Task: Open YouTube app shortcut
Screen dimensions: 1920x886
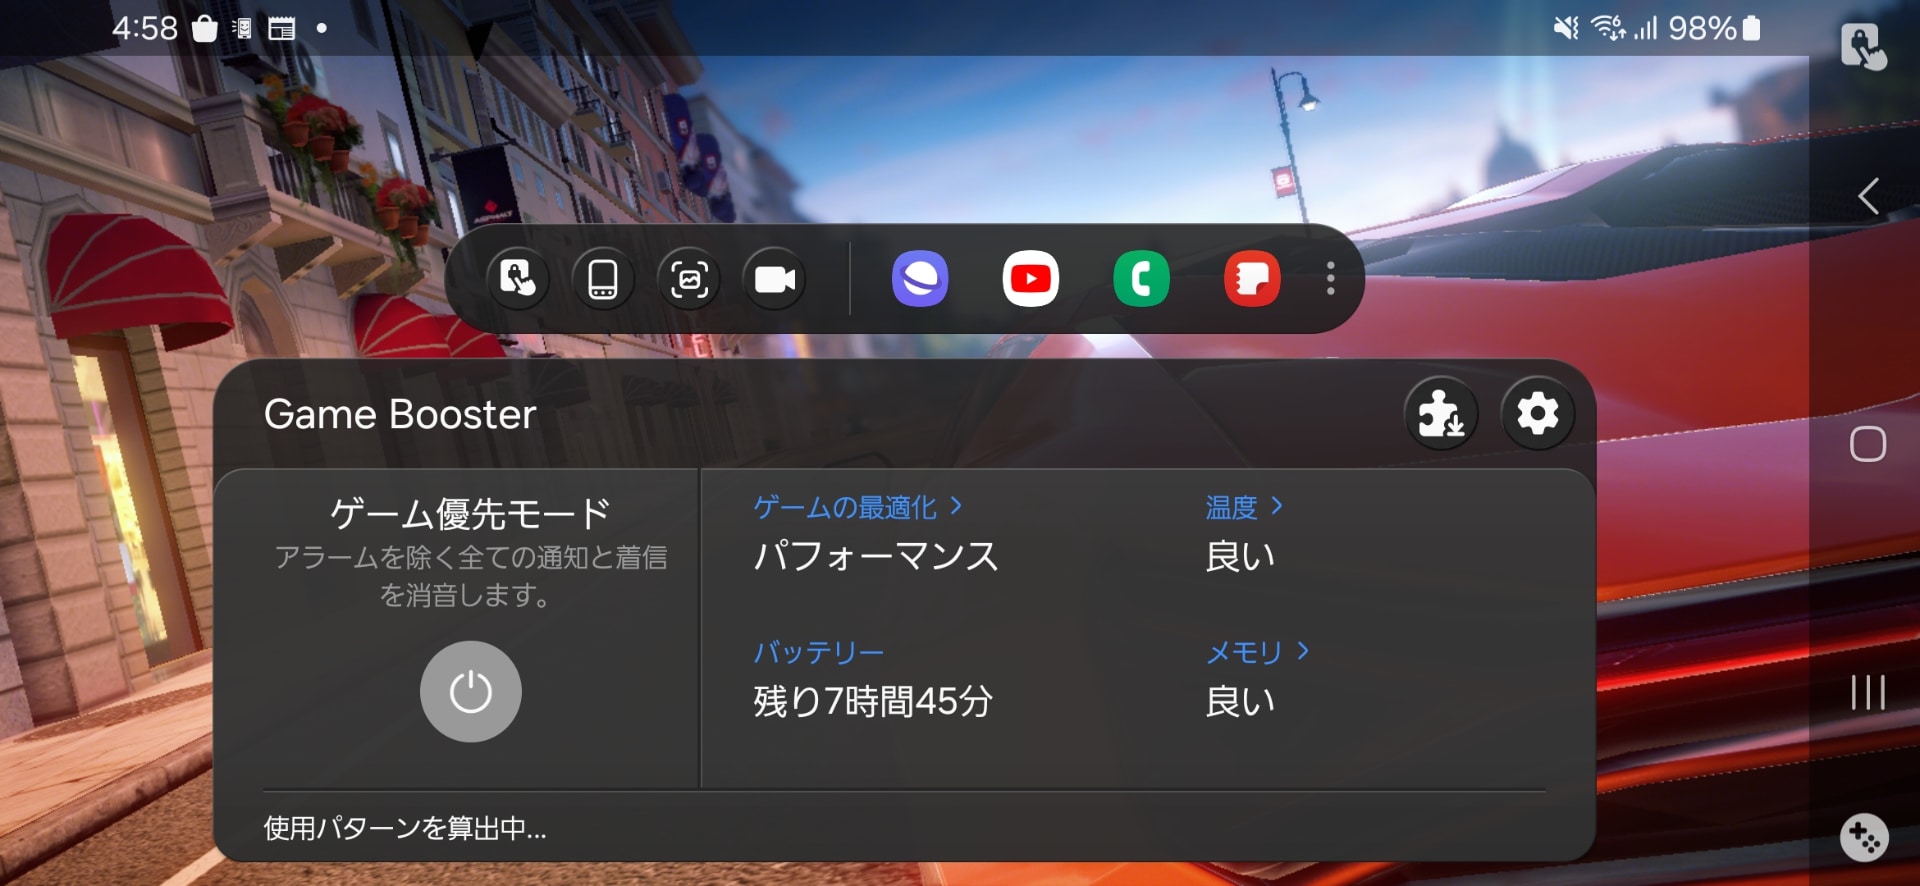Action: (x=1031, y=279)
